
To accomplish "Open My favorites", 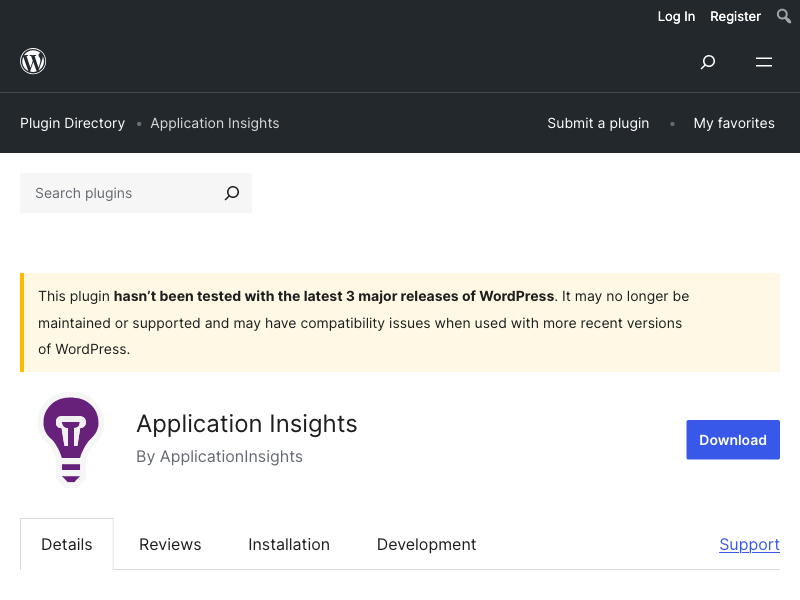I will [734, 123].
